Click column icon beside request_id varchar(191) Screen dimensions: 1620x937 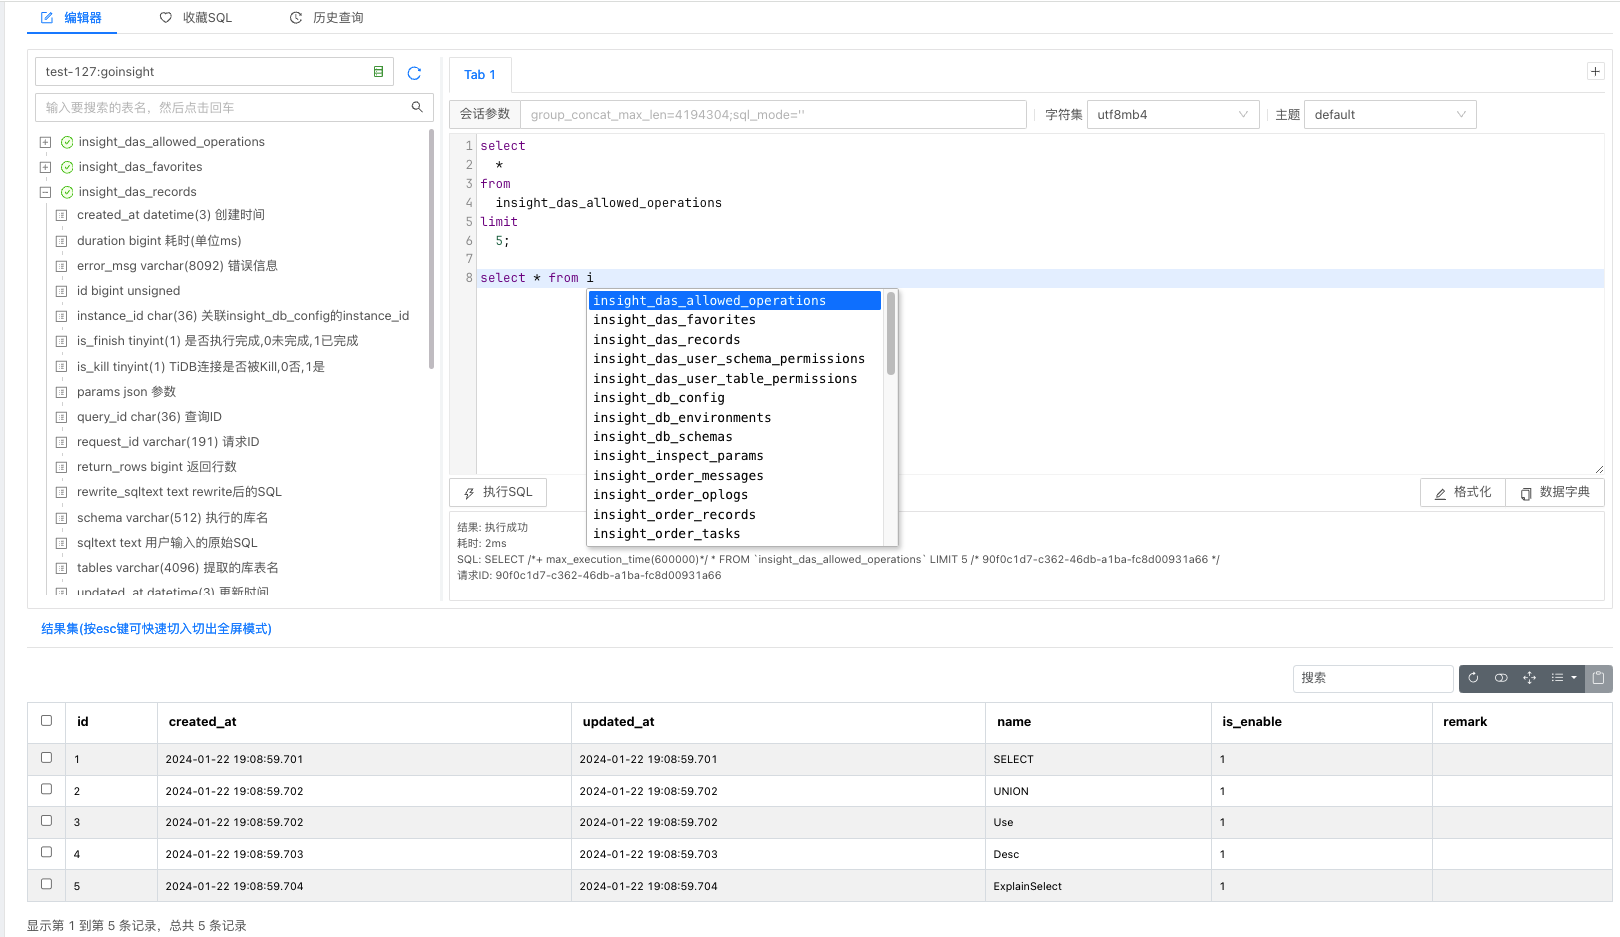61,442
